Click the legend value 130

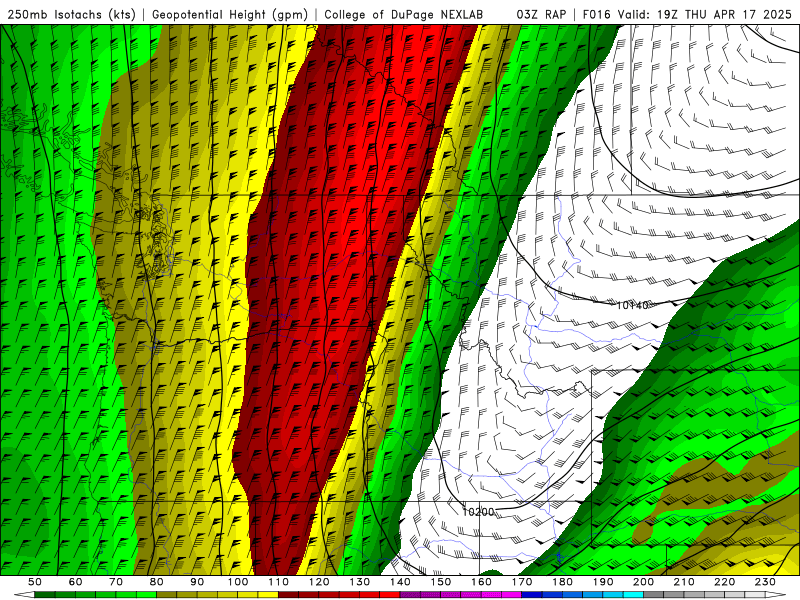tap(360, 582)
